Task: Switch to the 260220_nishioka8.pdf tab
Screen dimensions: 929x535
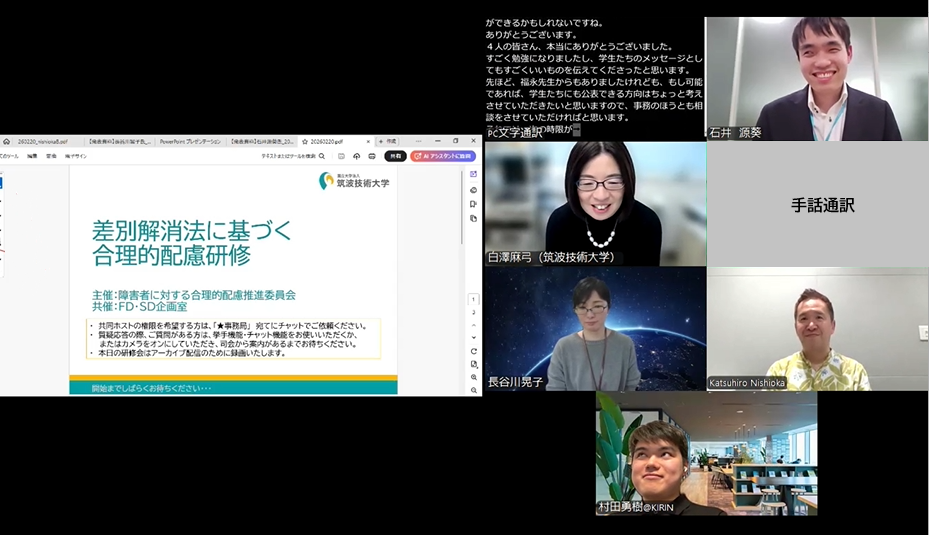Action: click(43, 142)
